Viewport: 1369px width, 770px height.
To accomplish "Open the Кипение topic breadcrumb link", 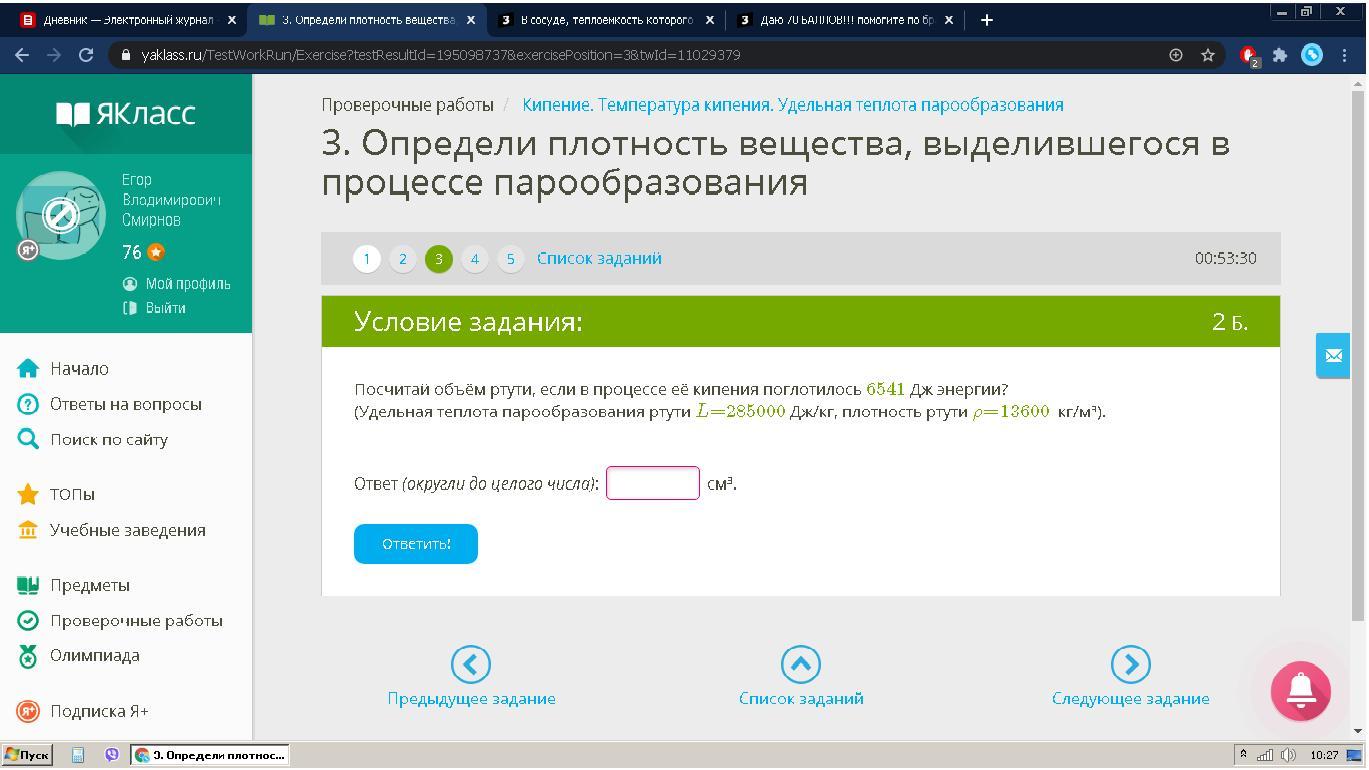I will click(793, 105).
